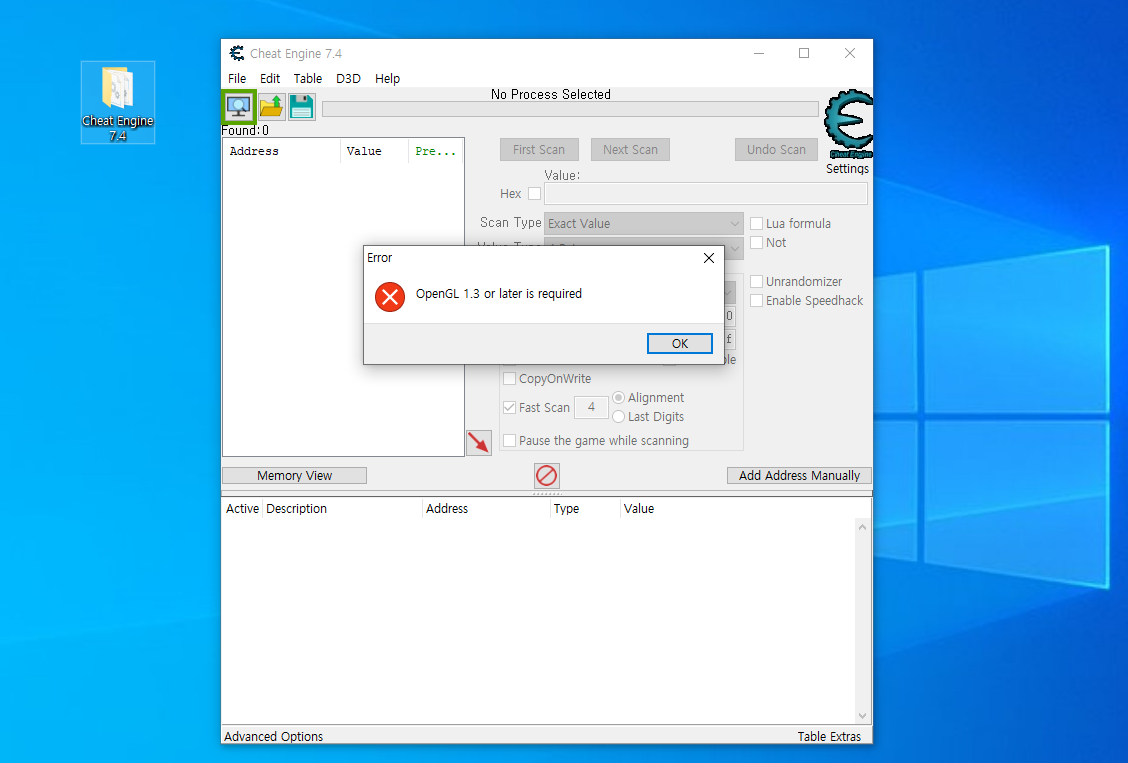Save table floppy disk icon
Viewport: 1128px width, 763px height.
(302, 107)
